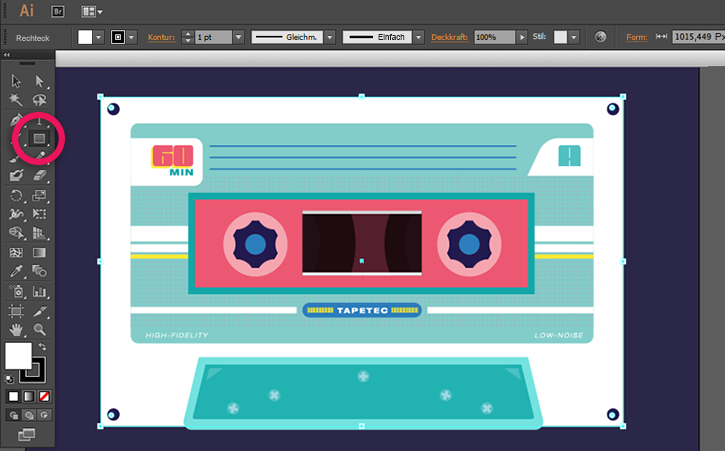
Task: Click the large white Fill box in tools panel
Action: pyautogui.click(x=18, y=356)
